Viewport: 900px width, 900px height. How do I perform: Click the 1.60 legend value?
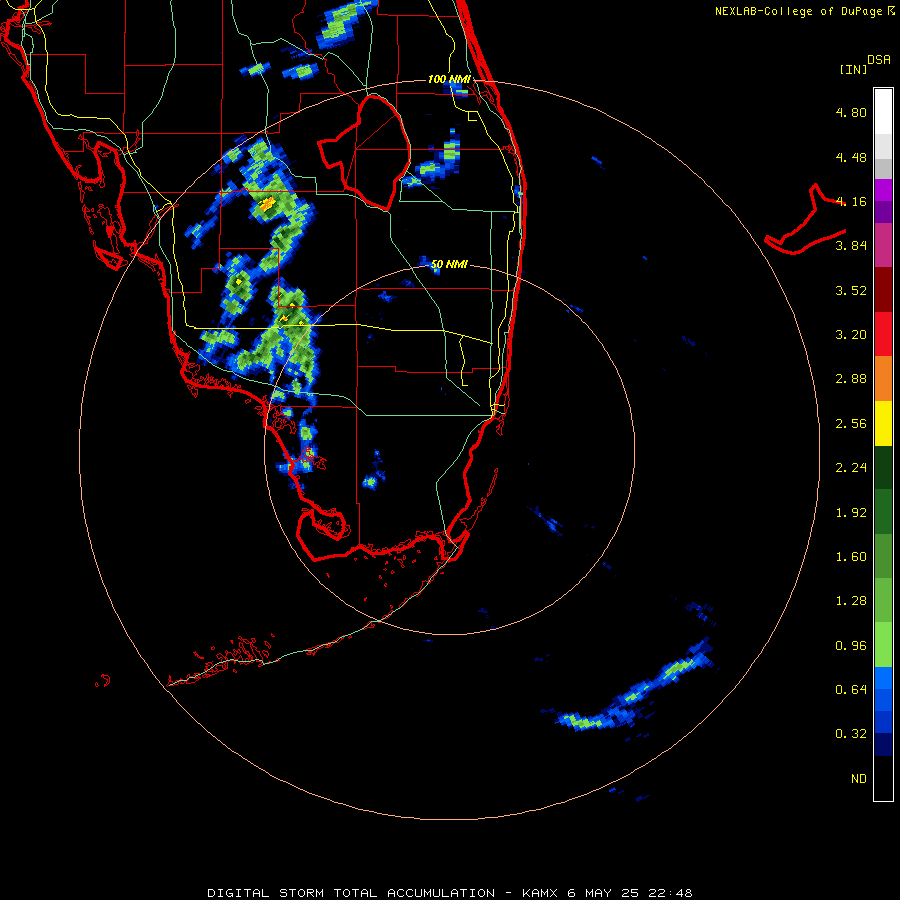(x=851, y=557)
